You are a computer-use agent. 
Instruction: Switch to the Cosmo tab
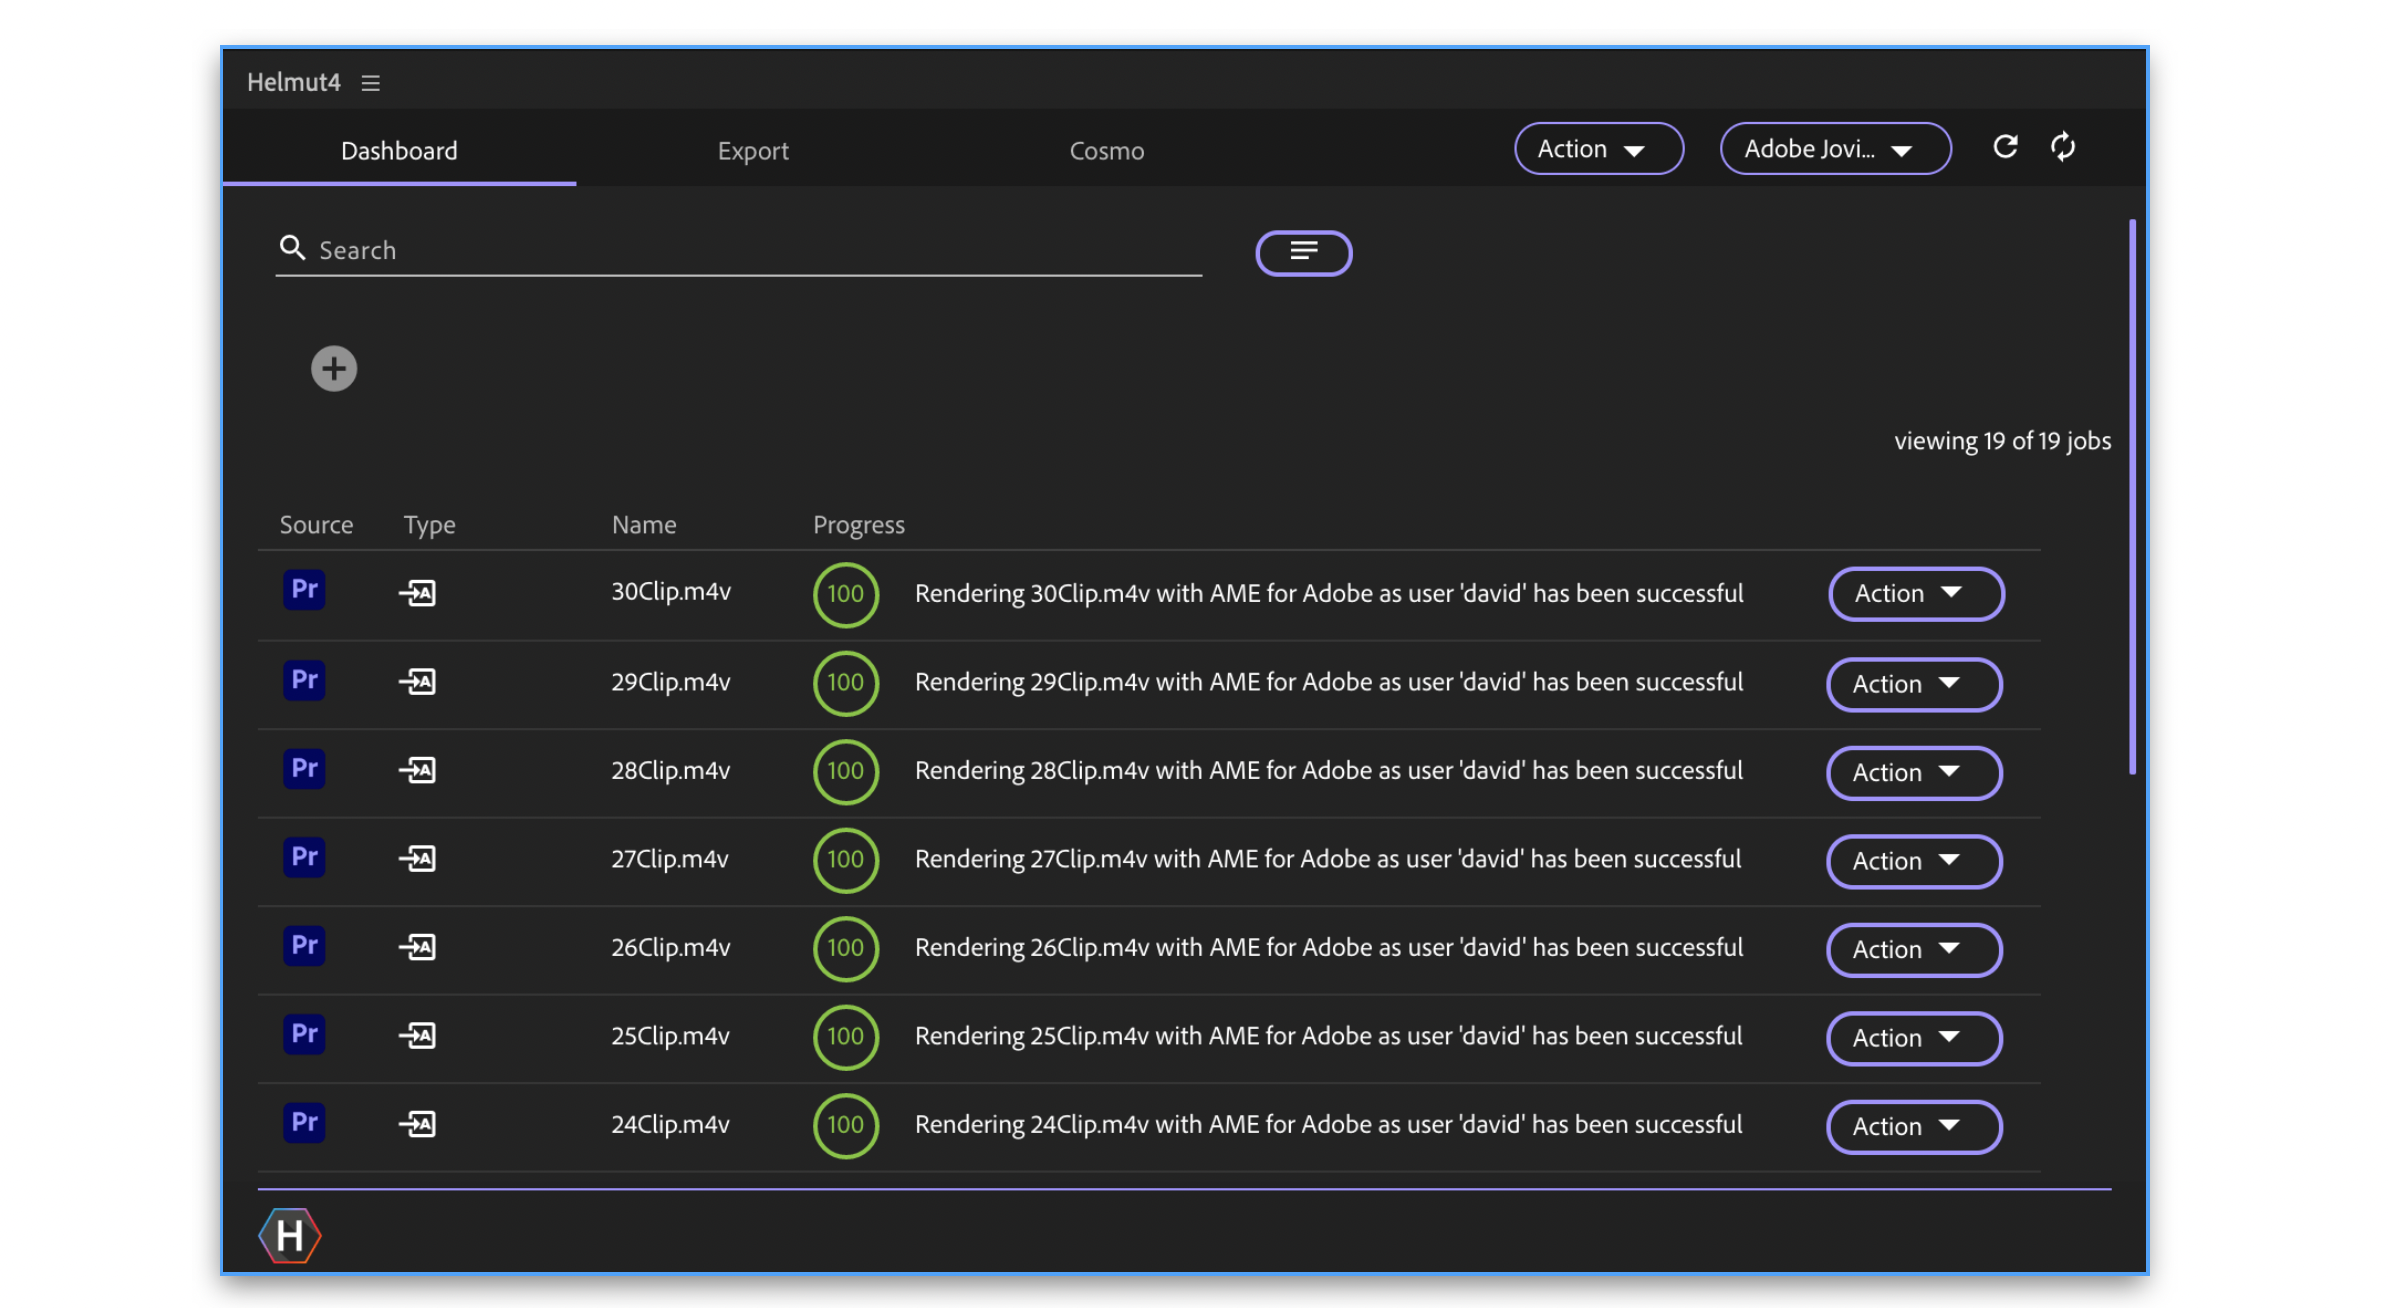pyautogui.click(x=1106, y=151)
